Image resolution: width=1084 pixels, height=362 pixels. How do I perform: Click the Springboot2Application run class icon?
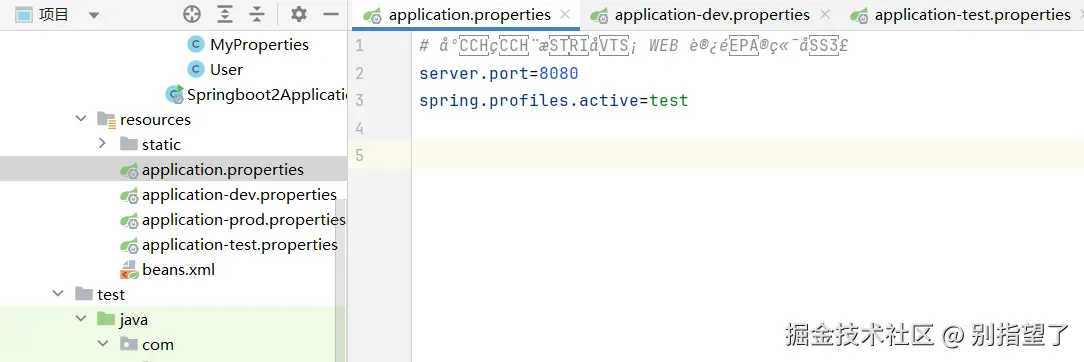175,94
